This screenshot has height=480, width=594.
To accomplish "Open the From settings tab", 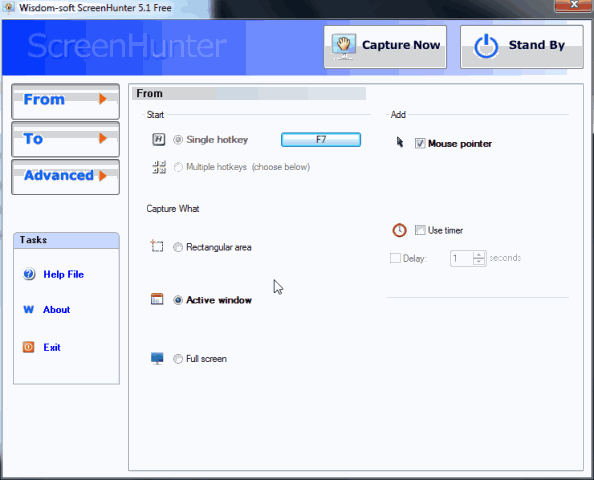I will click(66, 102).
